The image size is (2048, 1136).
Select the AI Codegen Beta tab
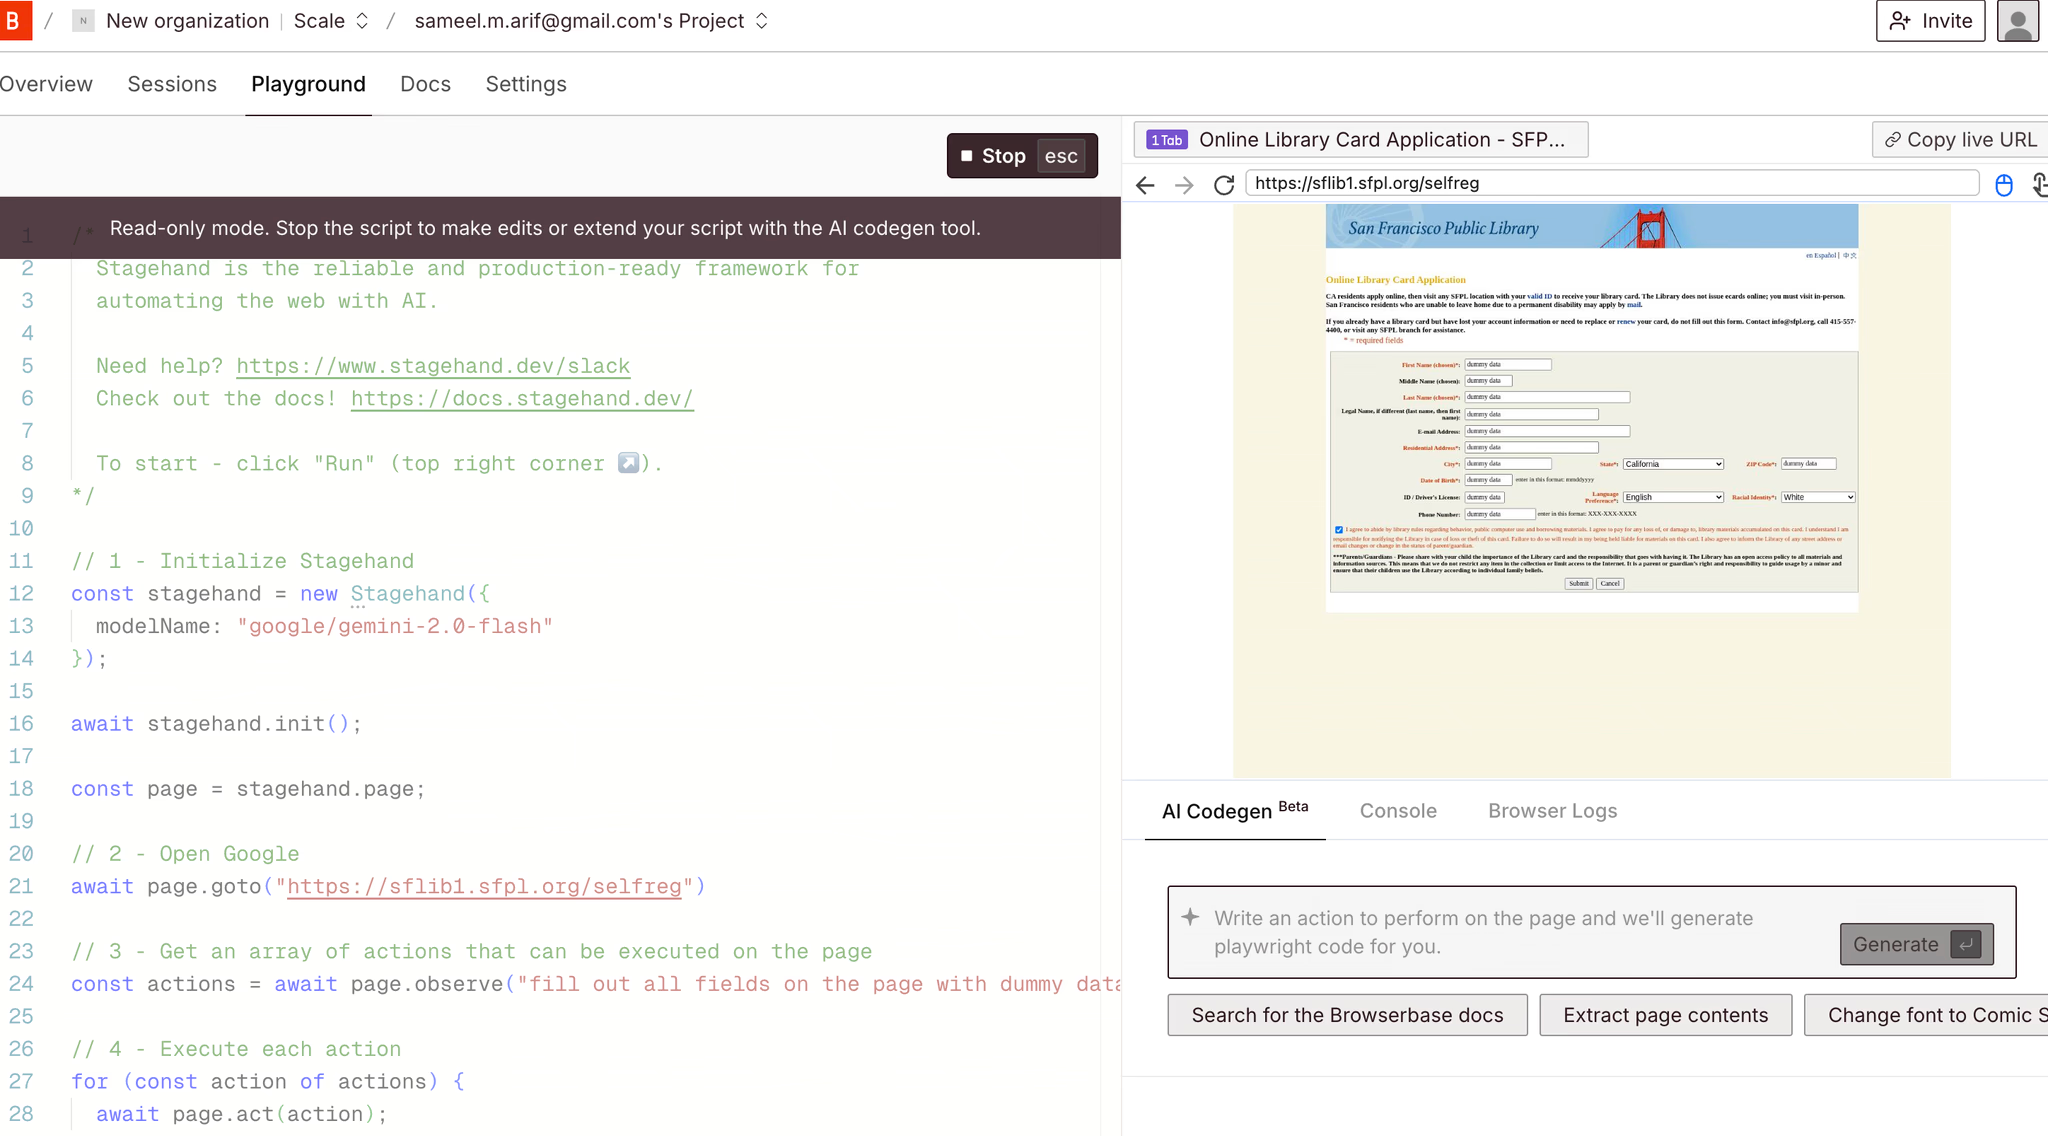point(1235,810)
